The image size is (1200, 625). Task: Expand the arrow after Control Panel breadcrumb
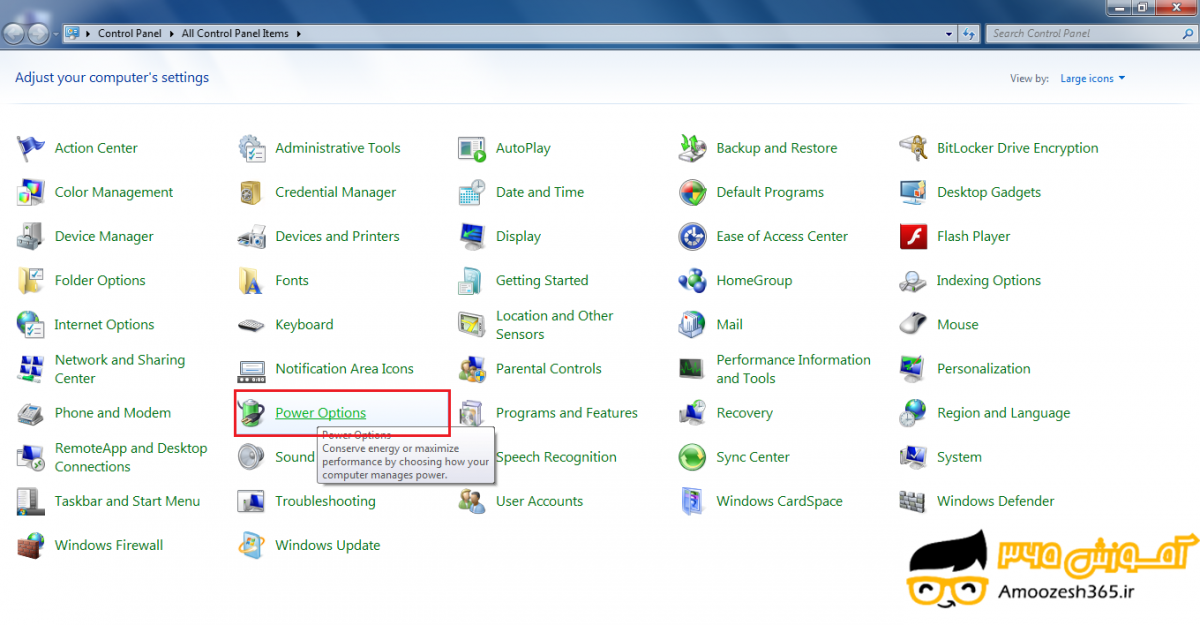(174, 34)
